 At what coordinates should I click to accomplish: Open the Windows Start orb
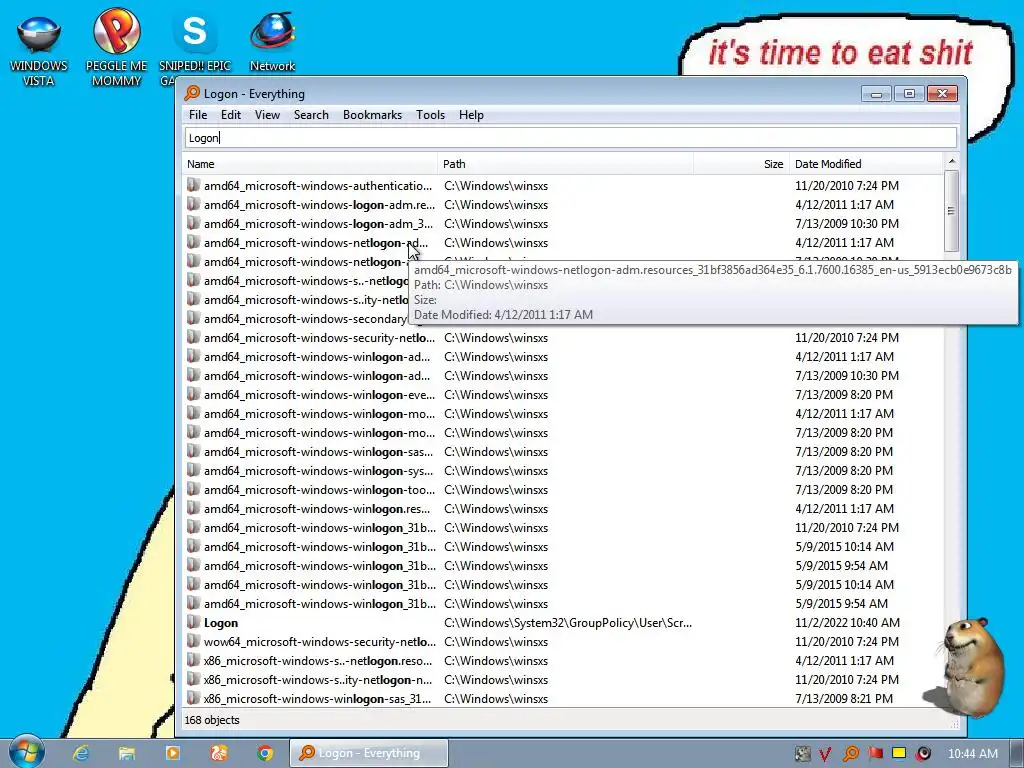point(26,752)
